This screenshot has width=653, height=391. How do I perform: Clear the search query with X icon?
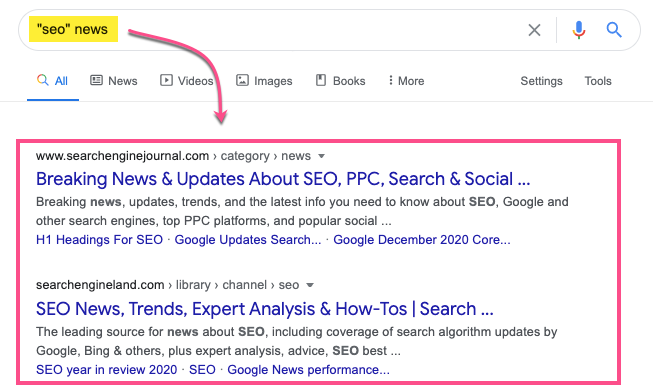tap(534, 30)
